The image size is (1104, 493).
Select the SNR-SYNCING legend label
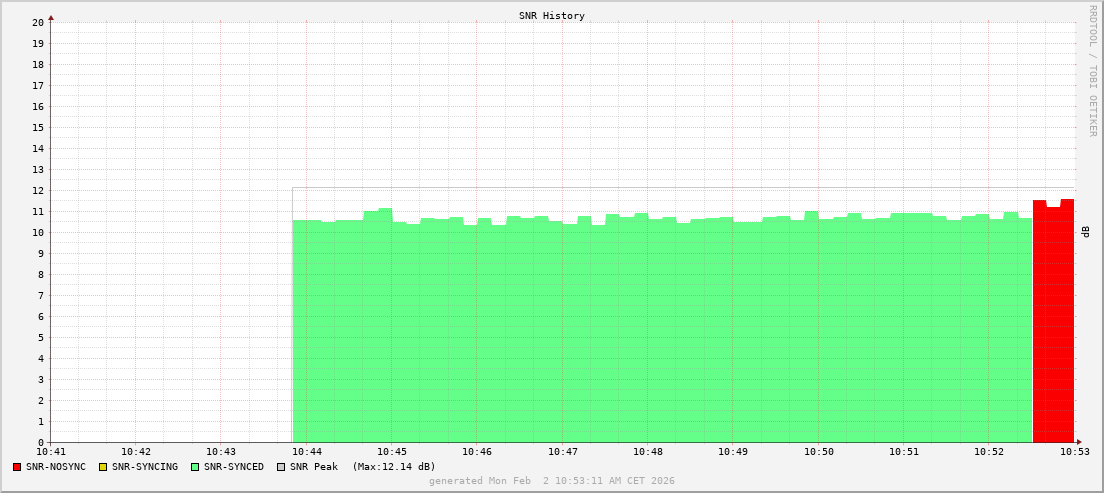[x=144, y=467]
